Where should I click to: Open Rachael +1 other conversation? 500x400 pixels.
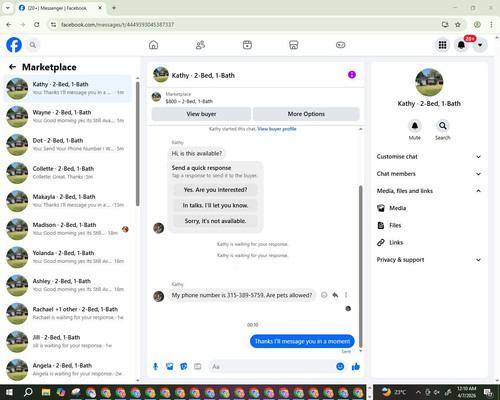pyautogui.click(x=67, y=313)
